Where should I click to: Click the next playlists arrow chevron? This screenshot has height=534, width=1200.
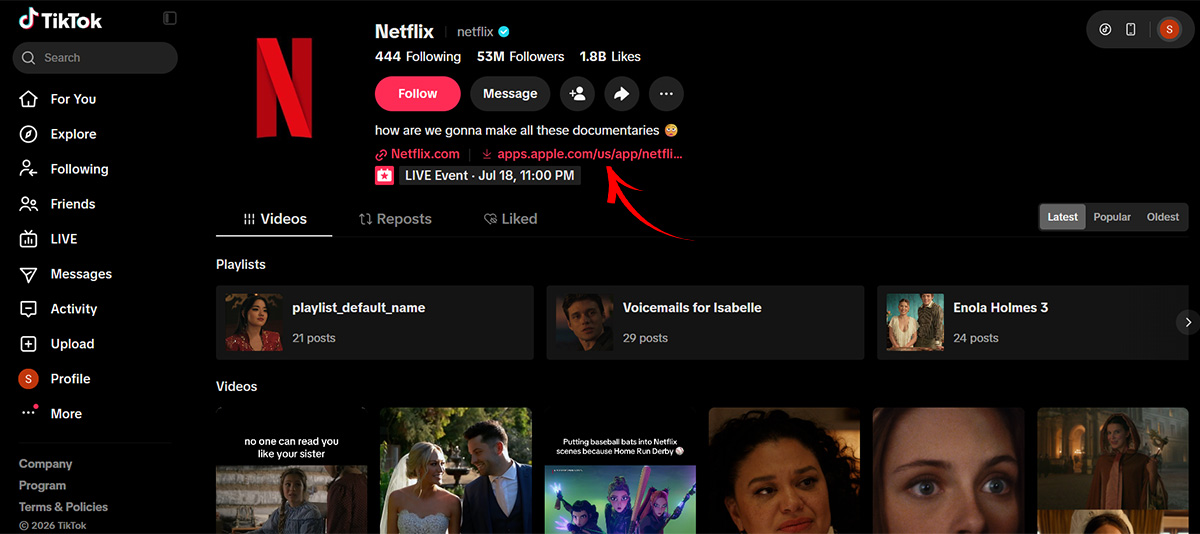pyautogui.click(x=1188, y=322)
